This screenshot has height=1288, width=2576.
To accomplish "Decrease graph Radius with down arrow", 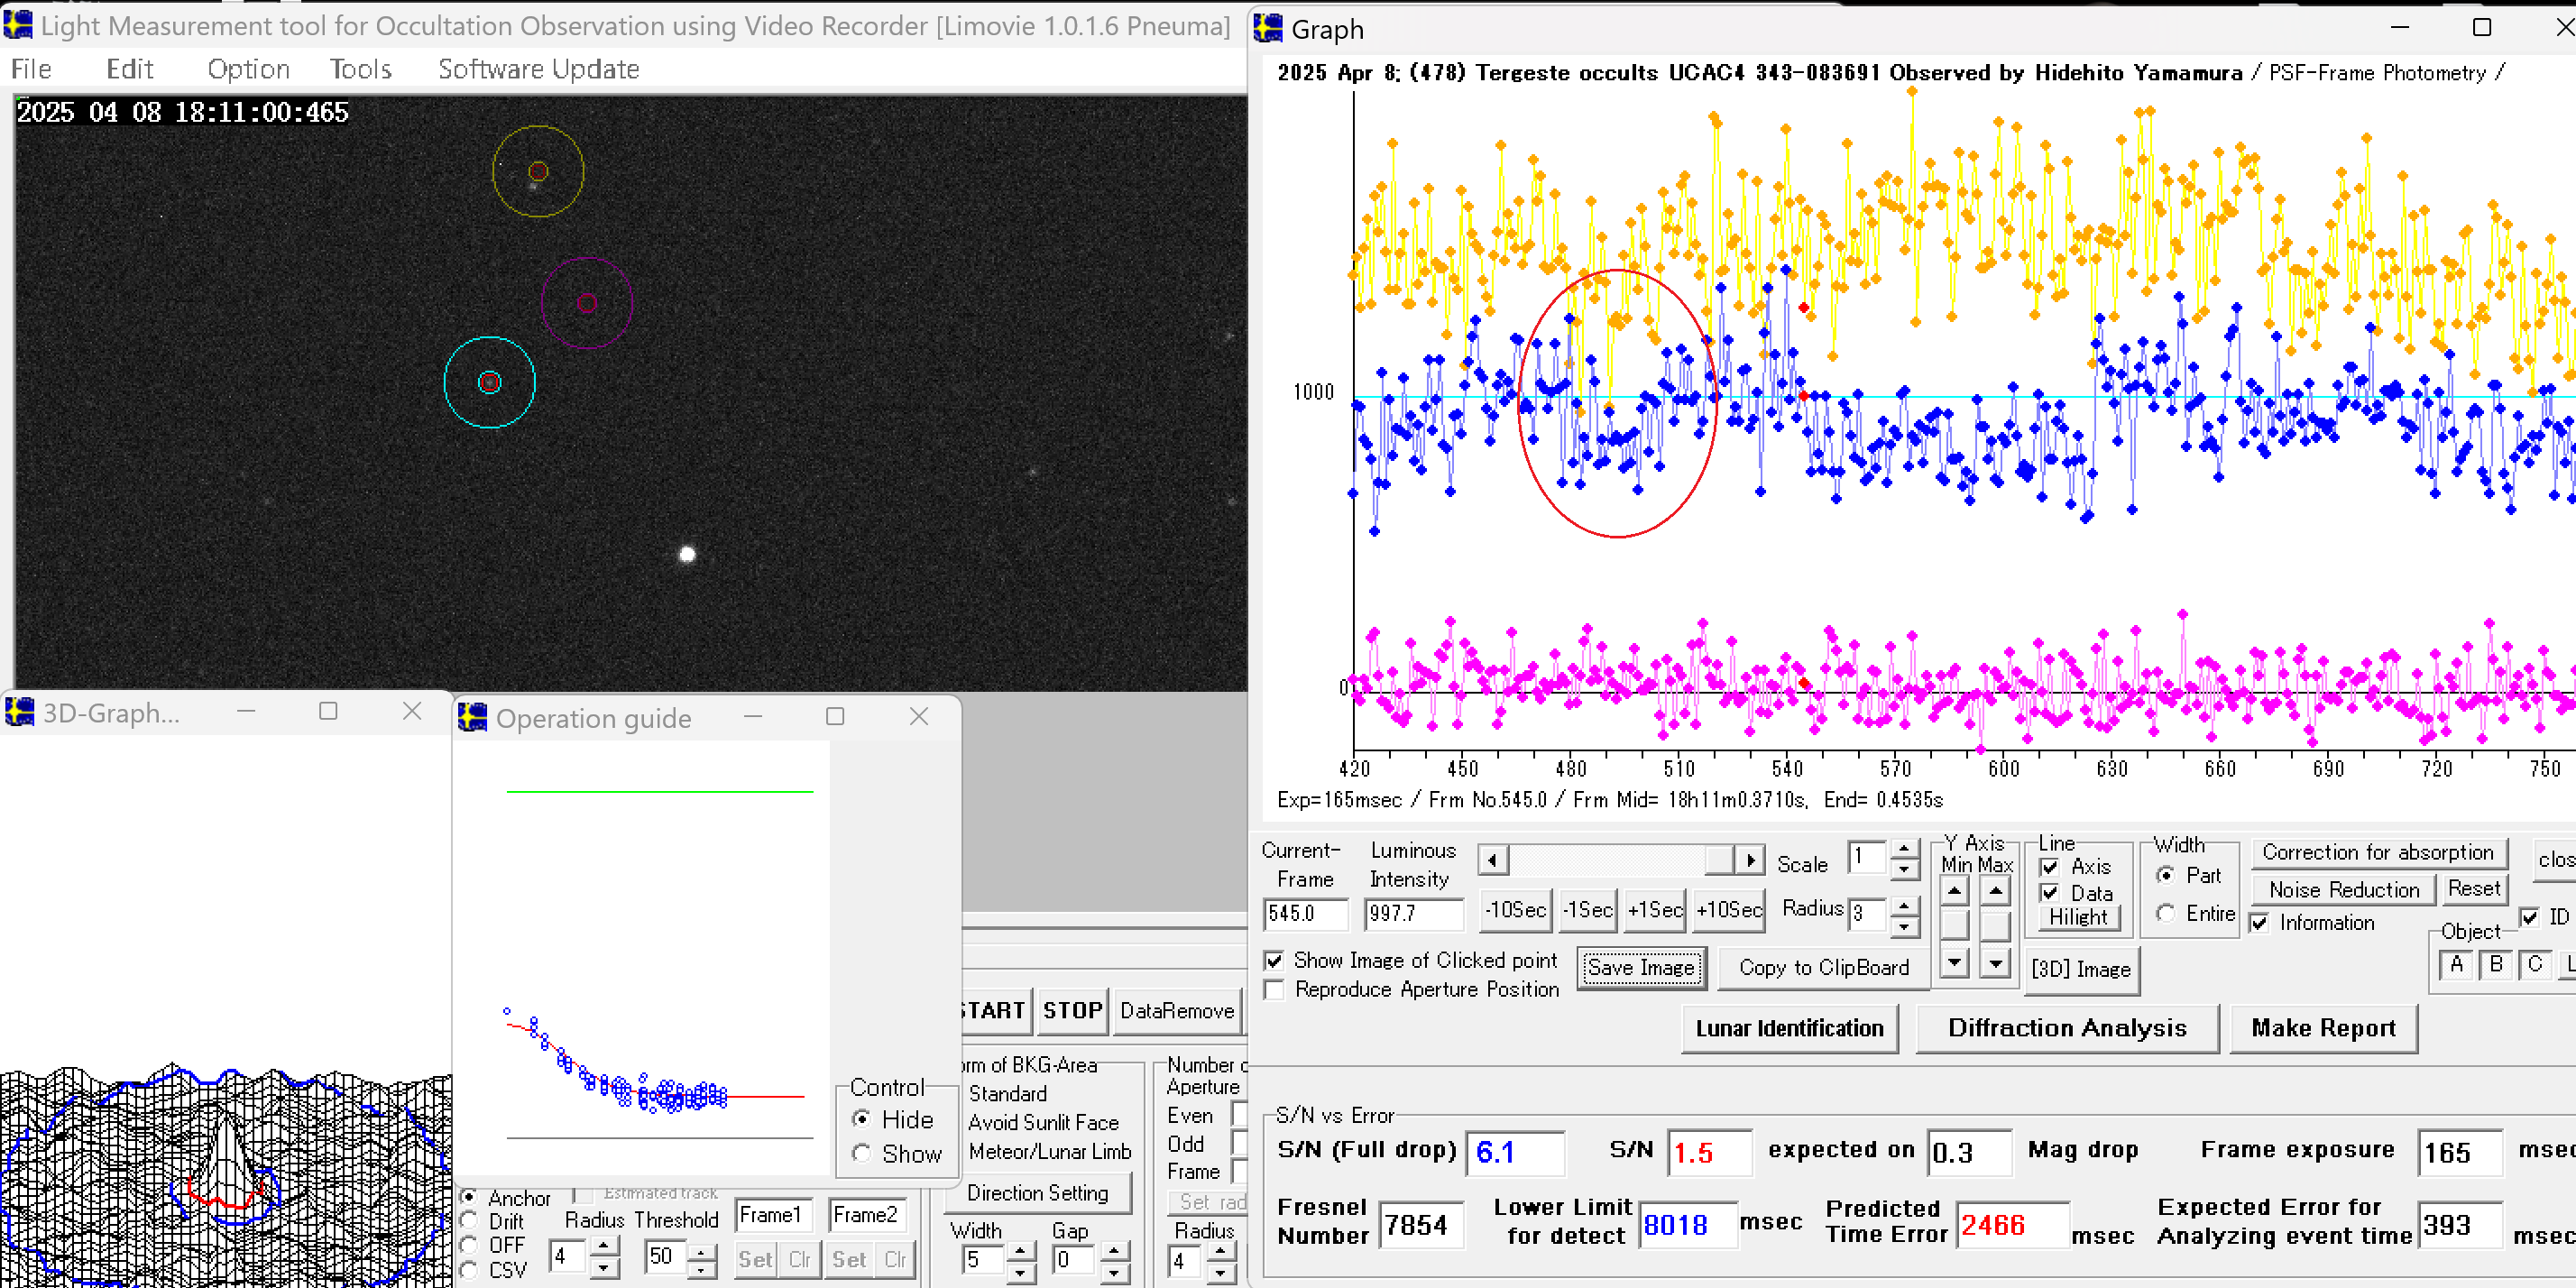I will coord(1905,926).
